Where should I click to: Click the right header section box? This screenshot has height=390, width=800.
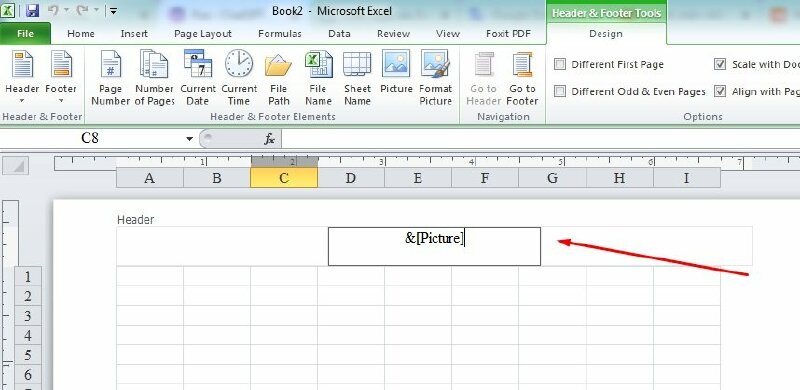pyautogui.click(x=646, y=246)
